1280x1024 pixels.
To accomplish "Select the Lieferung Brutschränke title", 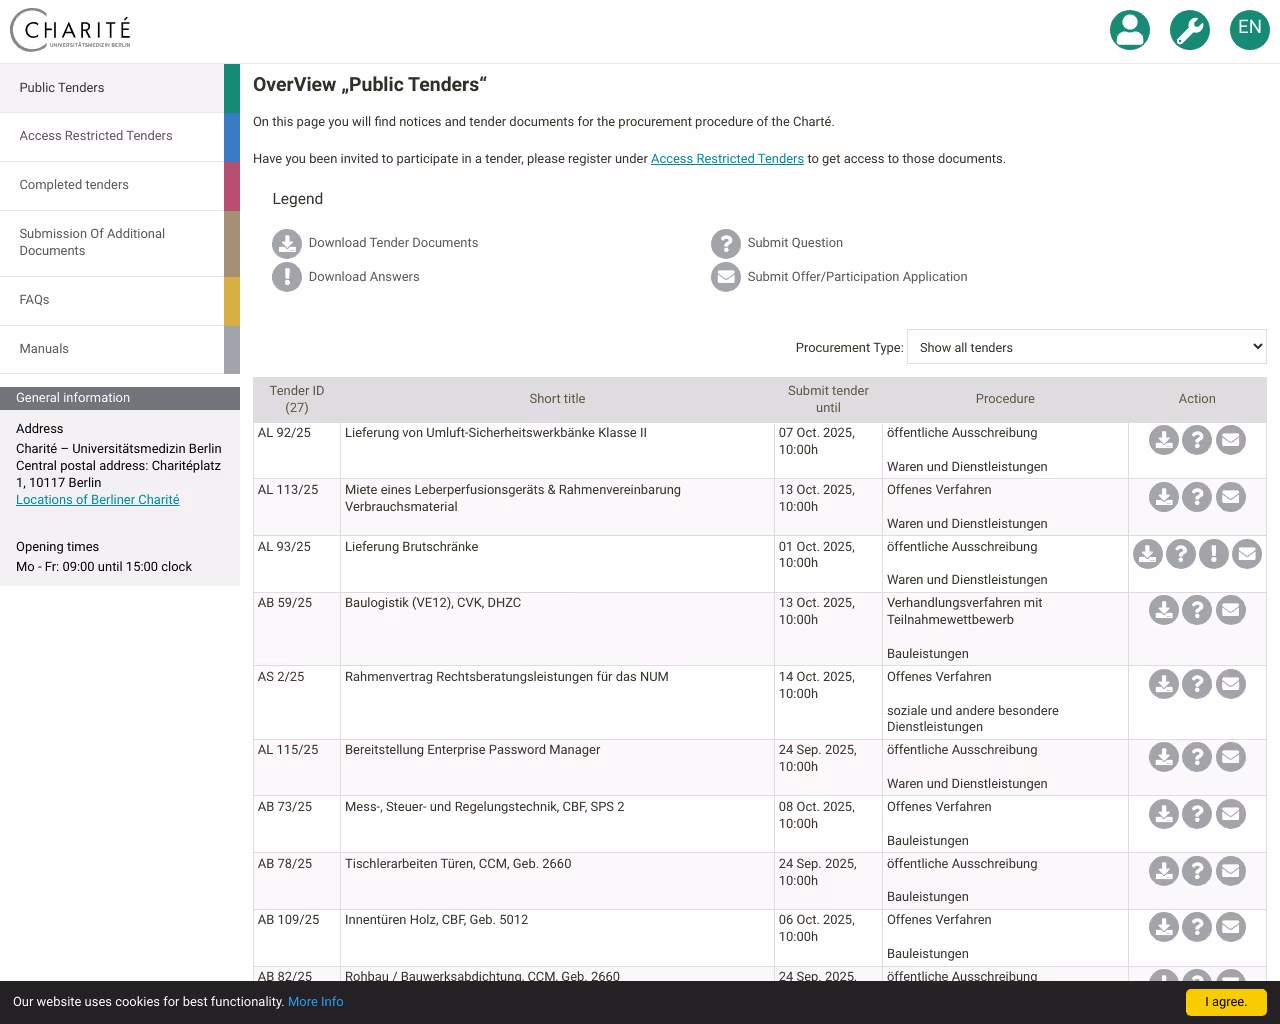I will 411,547.
